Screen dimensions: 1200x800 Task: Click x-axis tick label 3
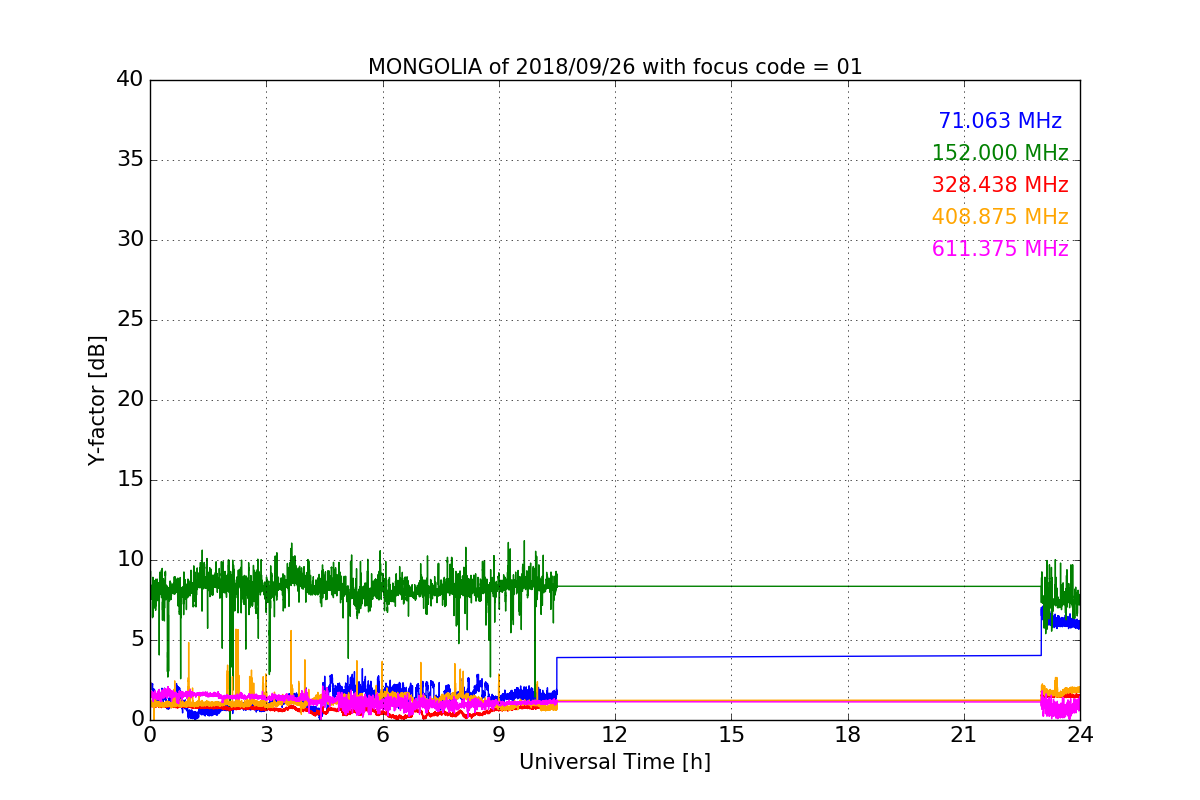(266, 735)
